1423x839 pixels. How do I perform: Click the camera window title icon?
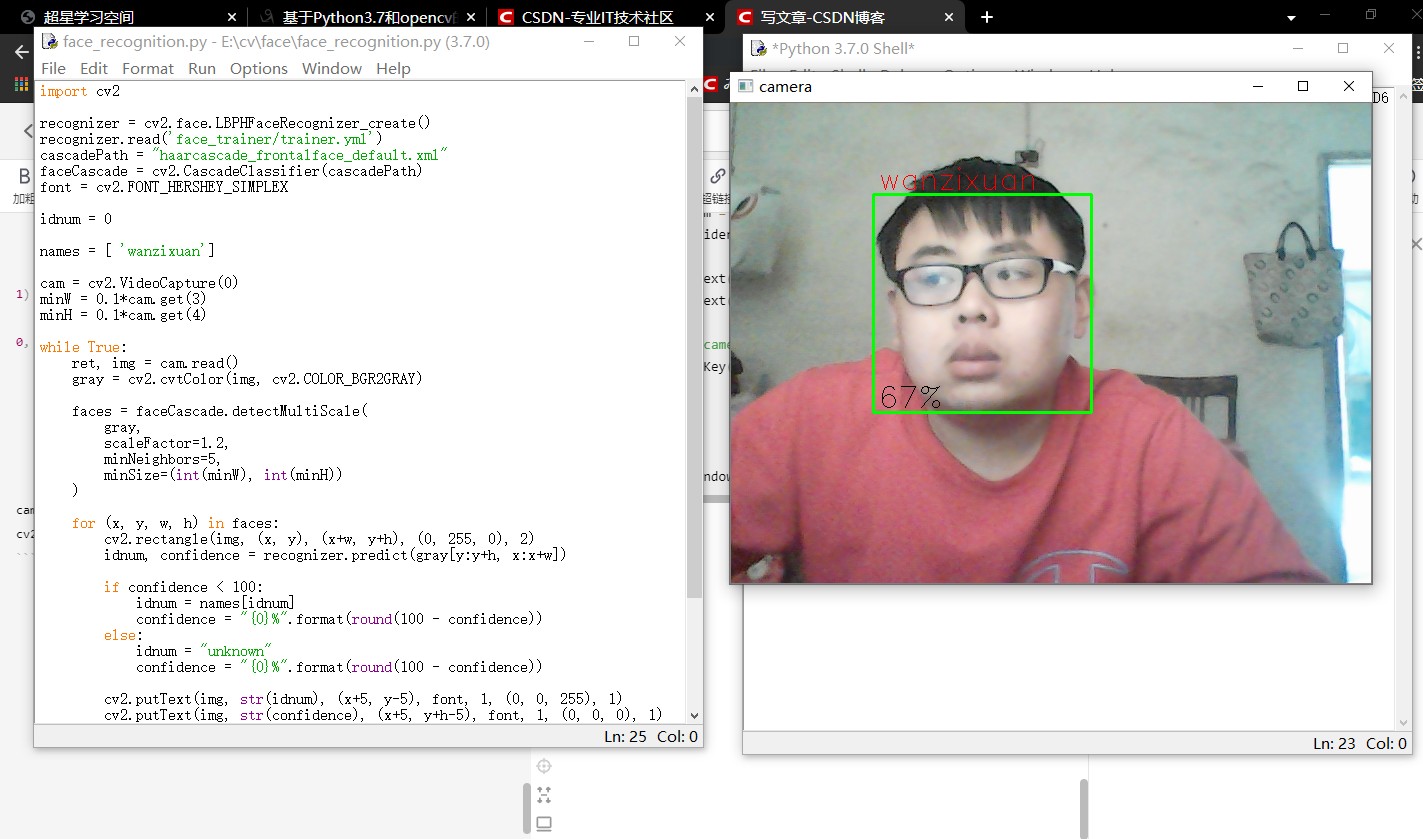click(x=745, y=86)
